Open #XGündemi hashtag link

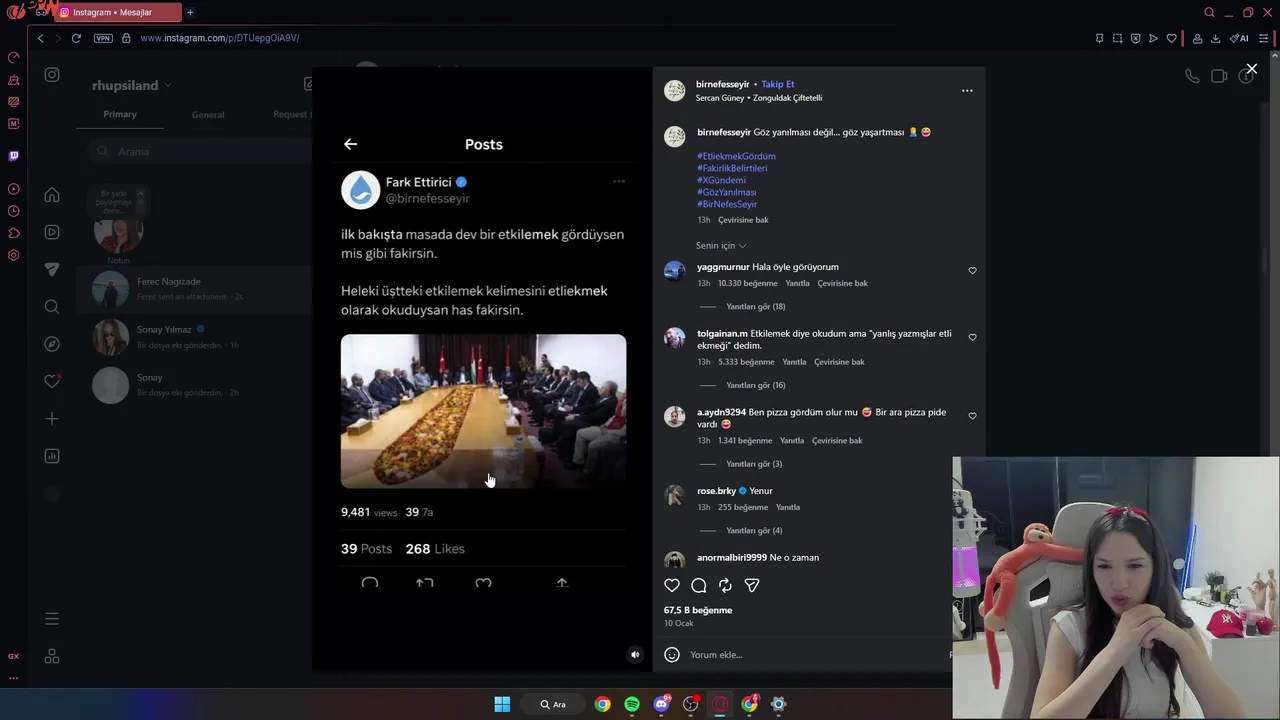pos(721,180)
